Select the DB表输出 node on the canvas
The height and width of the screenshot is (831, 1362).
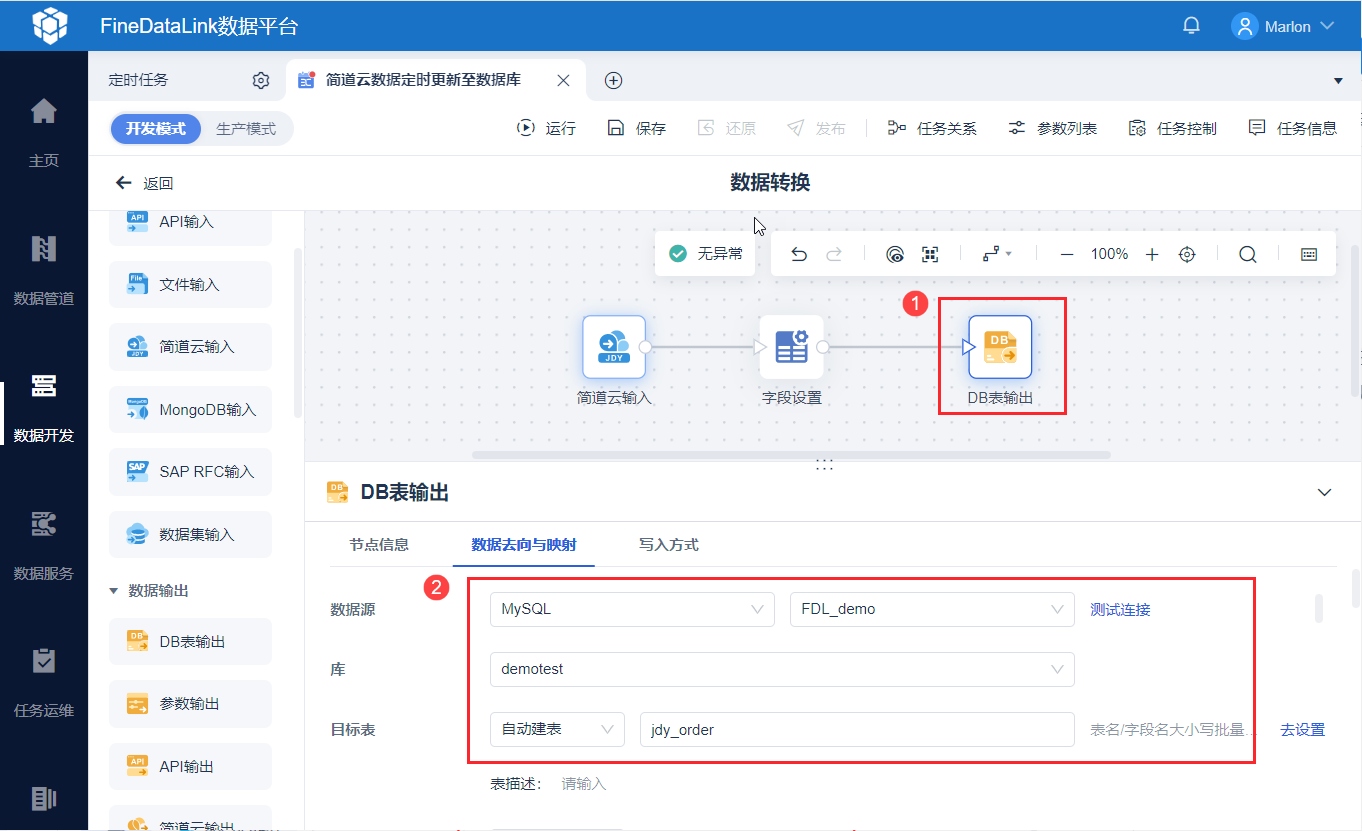click(x=1000, y=347)
